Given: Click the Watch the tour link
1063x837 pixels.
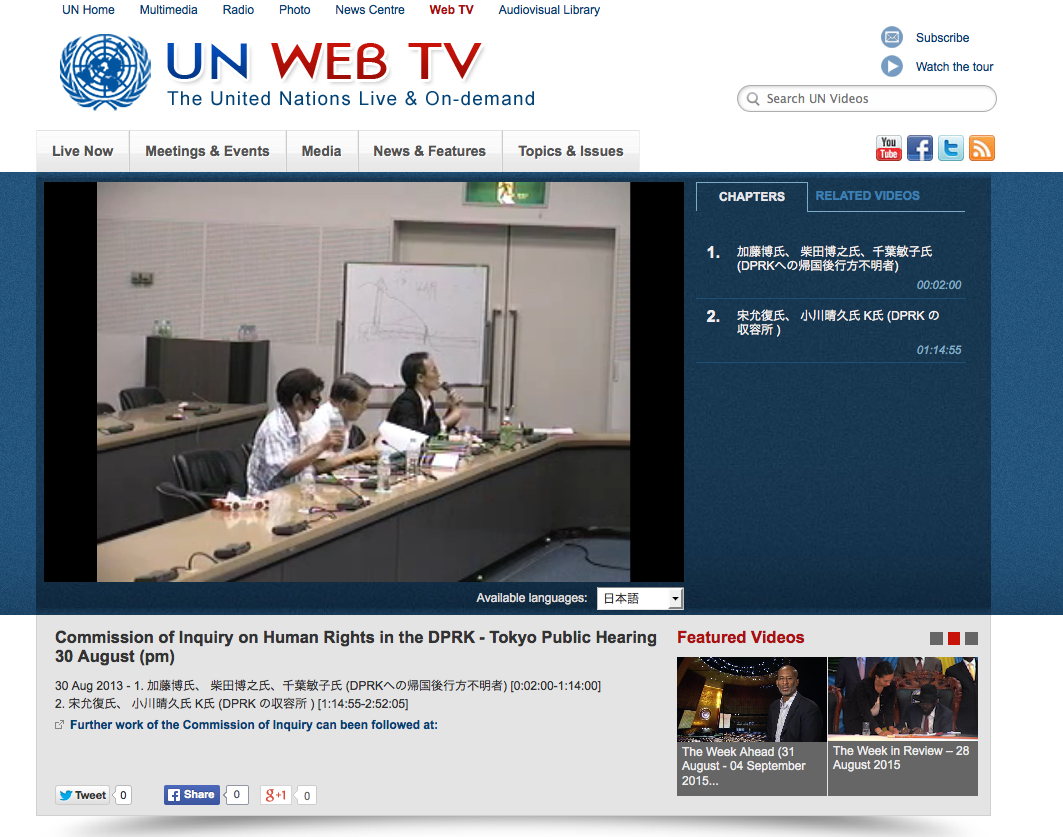Looking at the screenshot, I should click(x=955, y=66).
